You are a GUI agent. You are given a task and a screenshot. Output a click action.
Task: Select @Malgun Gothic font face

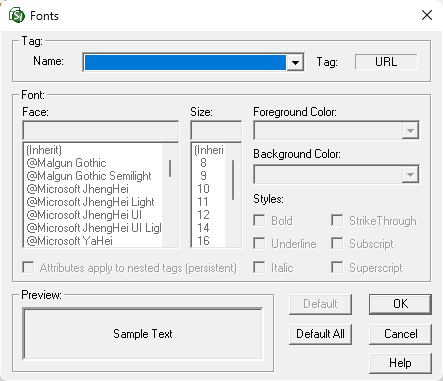click(x=93, y=163)
